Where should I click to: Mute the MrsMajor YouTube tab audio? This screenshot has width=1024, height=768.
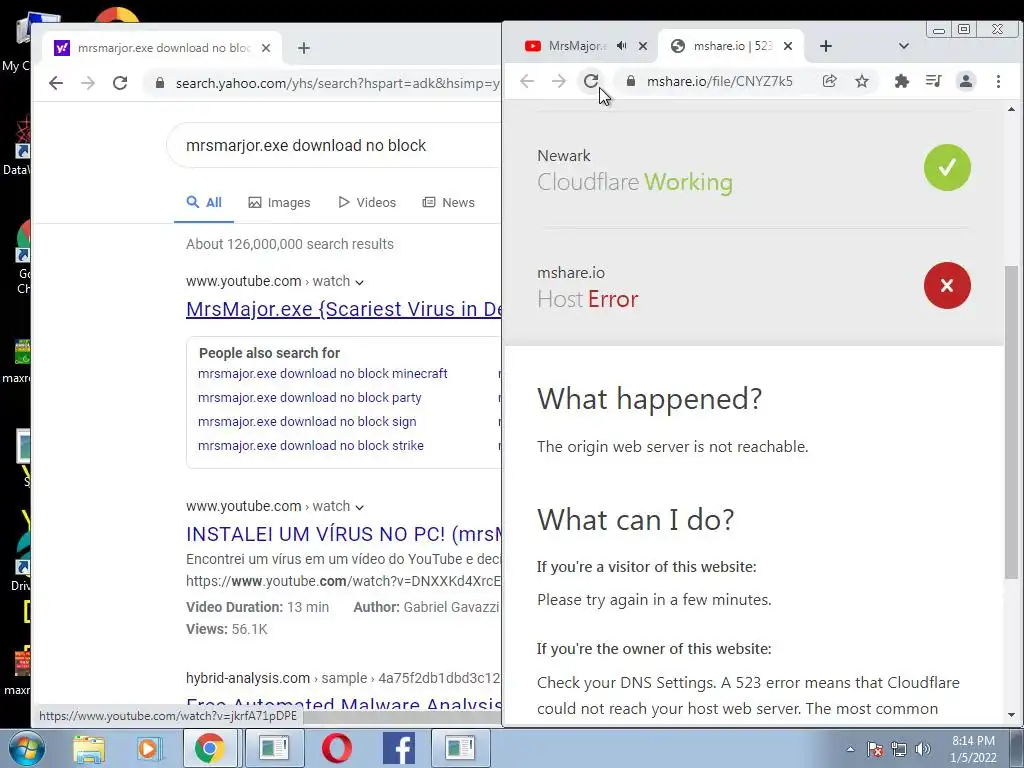[622, 46]
